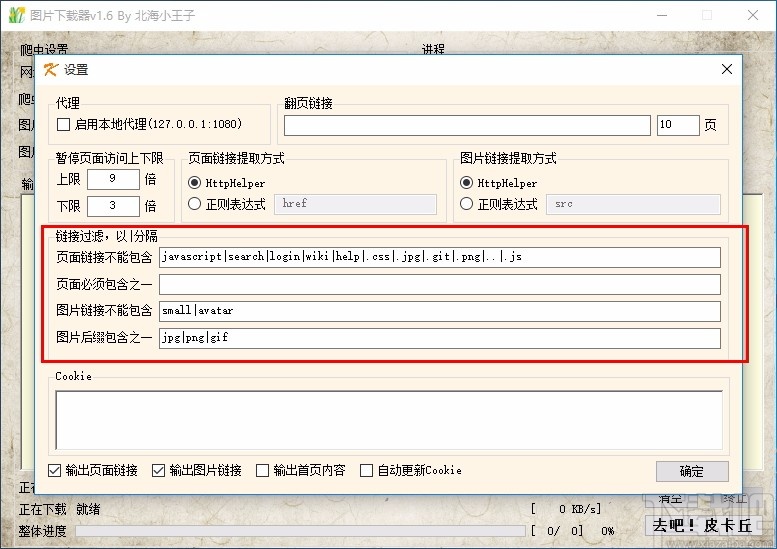Image resolution: width=777 pixels, height=549 pixels.
Task: Click the 图片下载器 app icon in title bar
Action: (x=17, y=15)
